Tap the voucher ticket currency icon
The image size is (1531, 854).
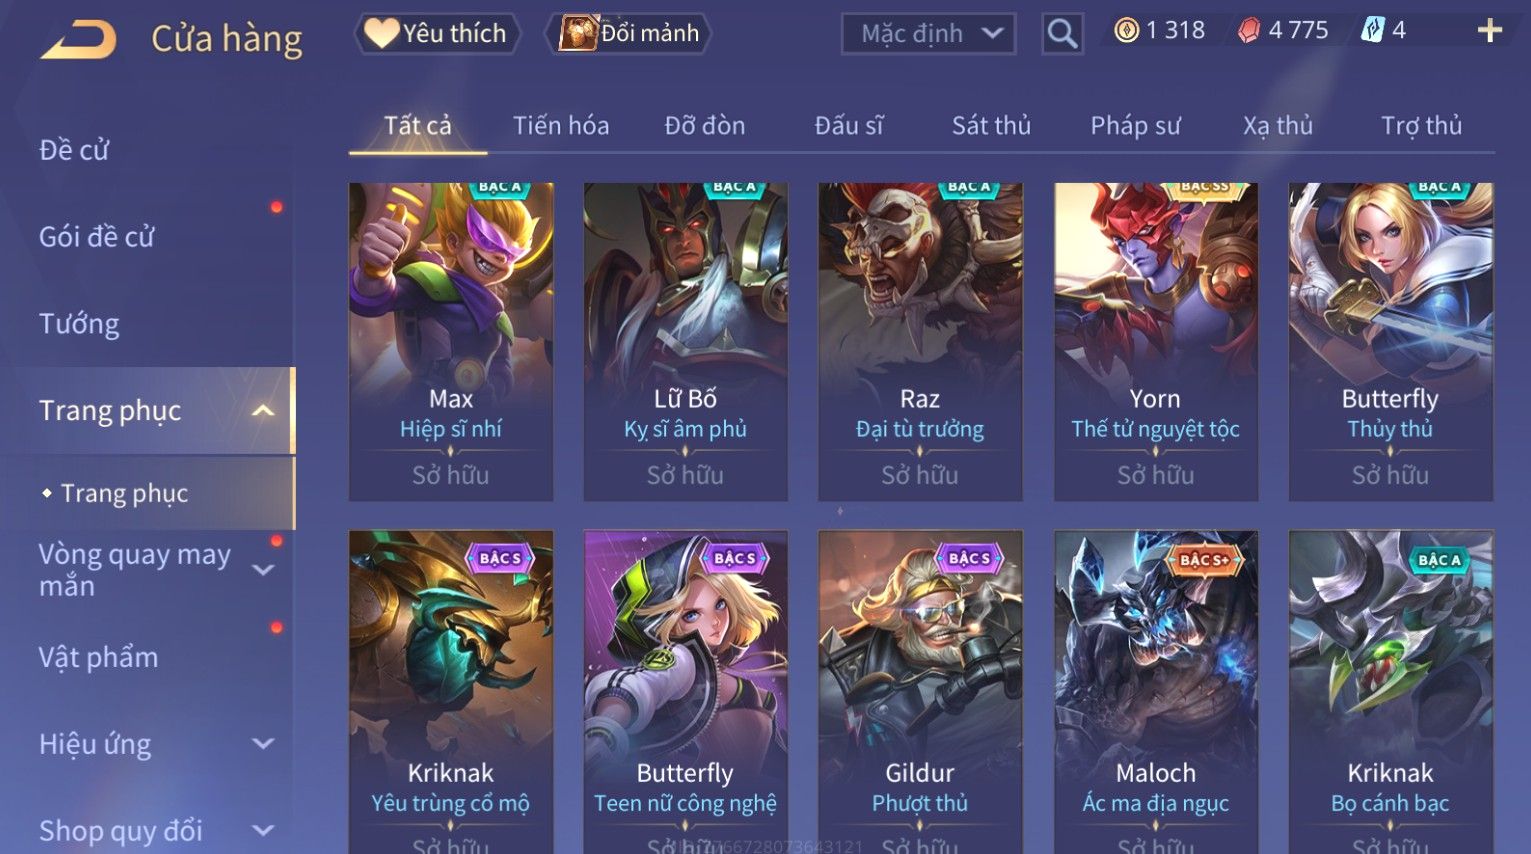(x=1372, y=31)
